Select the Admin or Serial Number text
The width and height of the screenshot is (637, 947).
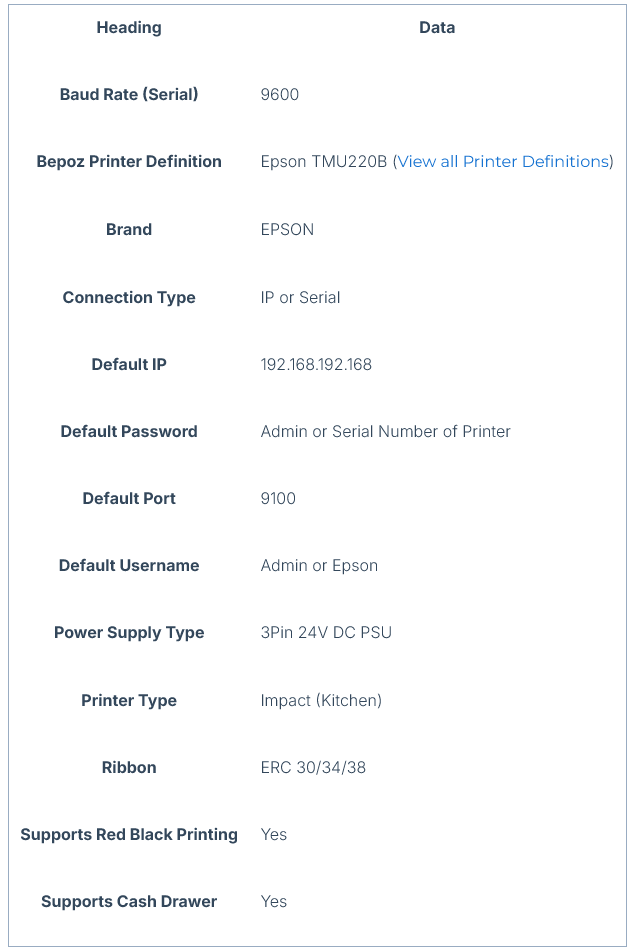(x=385, y=431)
